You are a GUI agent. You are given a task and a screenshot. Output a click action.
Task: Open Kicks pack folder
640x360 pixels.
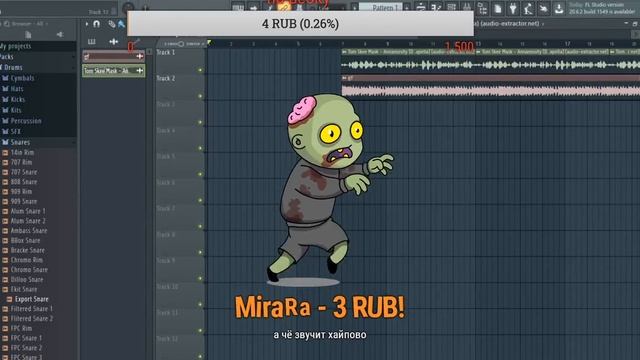(x=18, y=99)
